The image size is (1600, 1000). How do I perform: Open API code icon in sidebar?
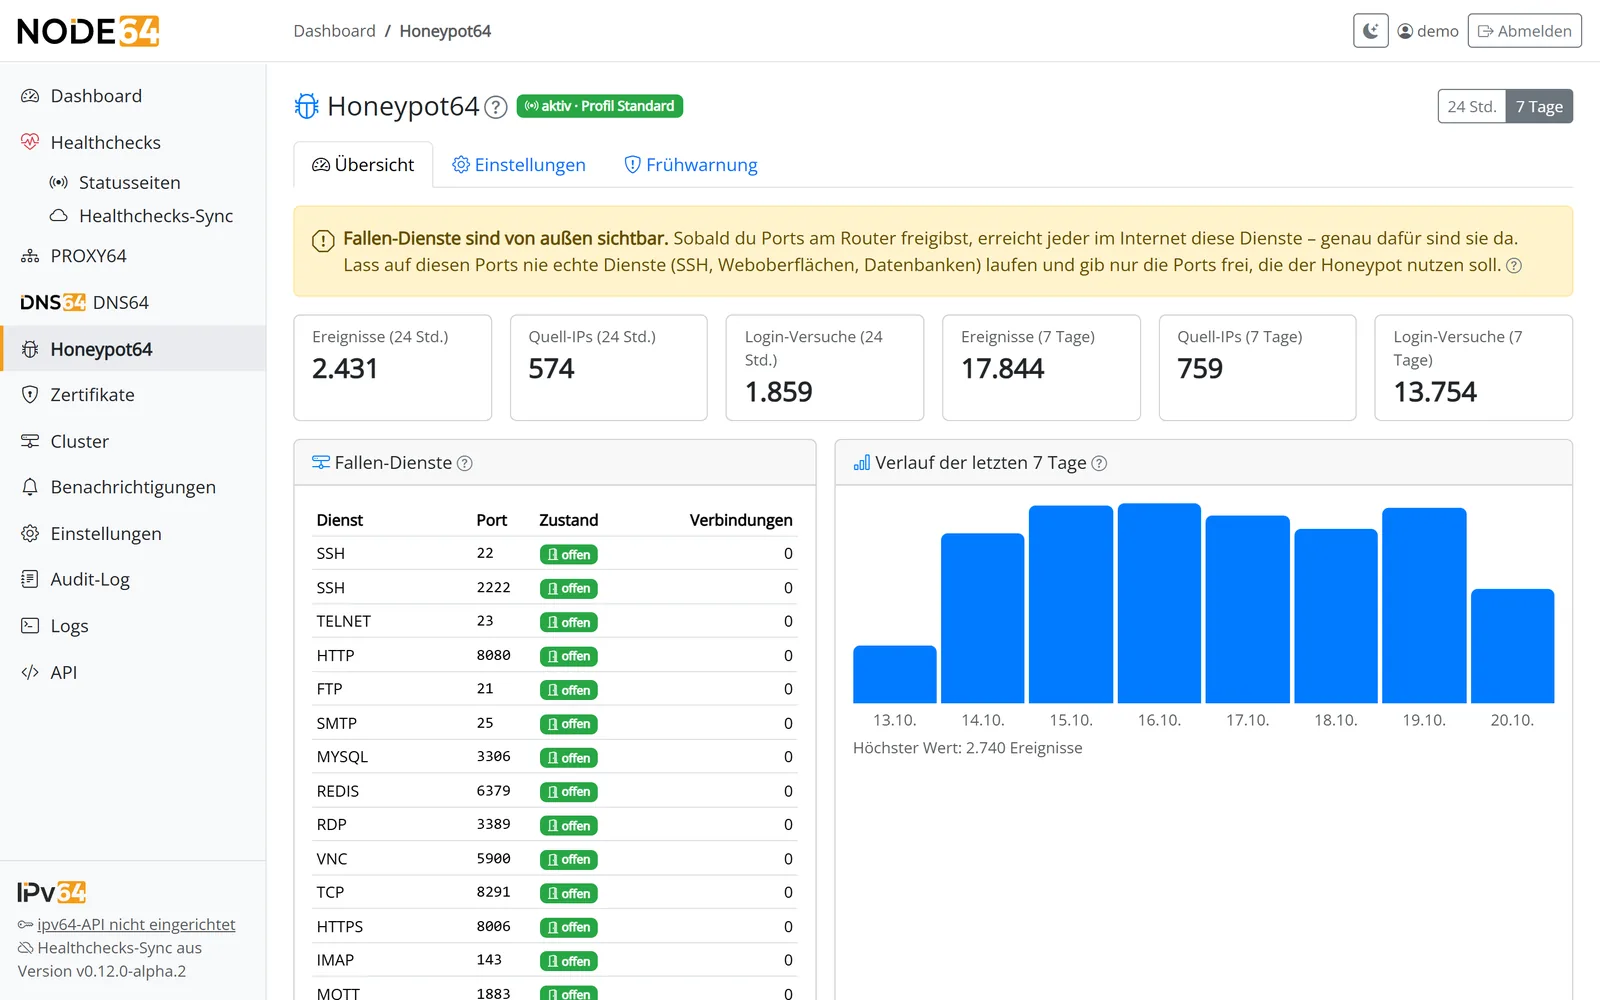pyautogui.click(x=30, y=672)
